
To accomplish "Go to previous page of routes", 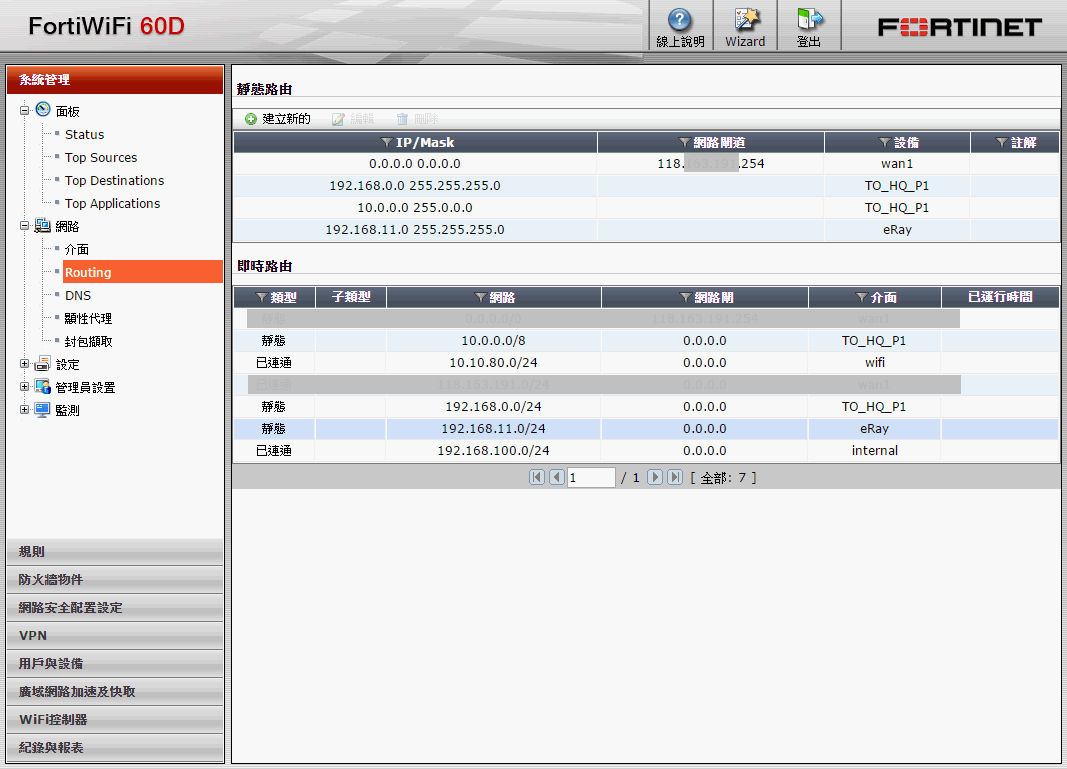I will pos(557,477).
